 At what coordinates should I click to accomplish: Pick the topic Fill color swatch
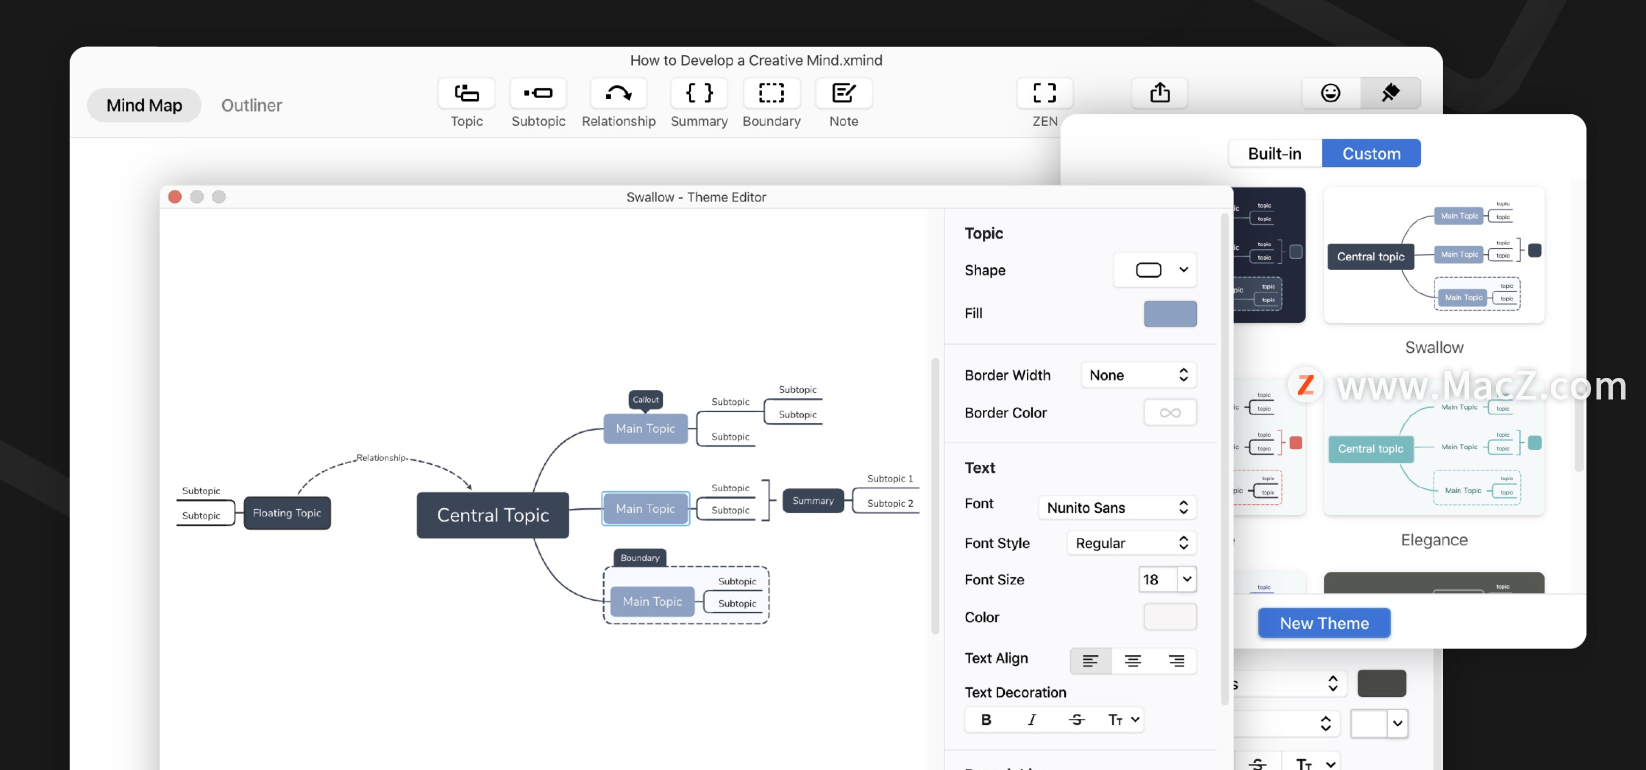click(x=1170, y=314)
